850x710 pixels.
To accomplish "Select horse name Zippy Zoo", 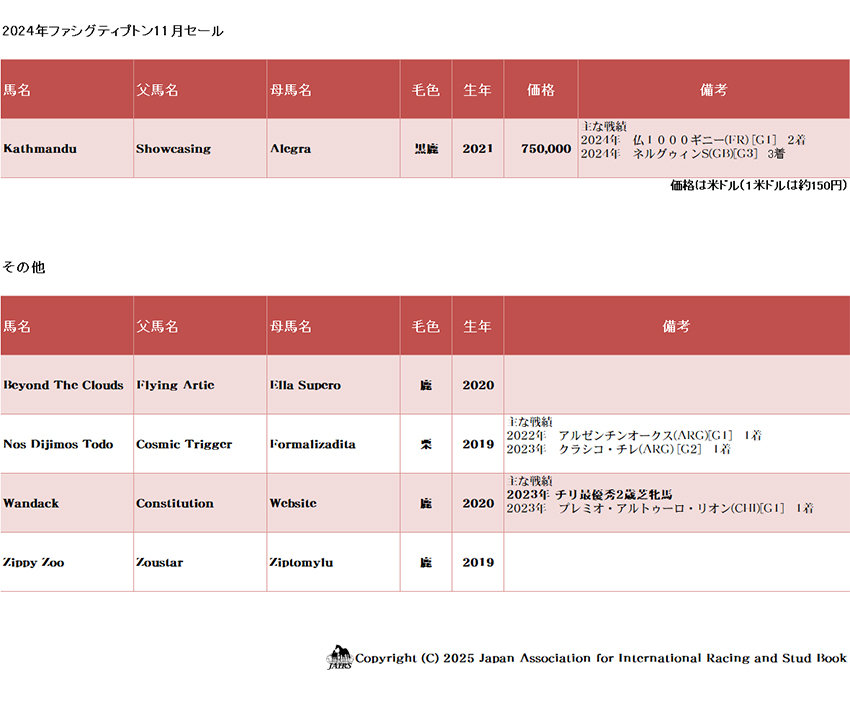I will [x=34, y=562].
